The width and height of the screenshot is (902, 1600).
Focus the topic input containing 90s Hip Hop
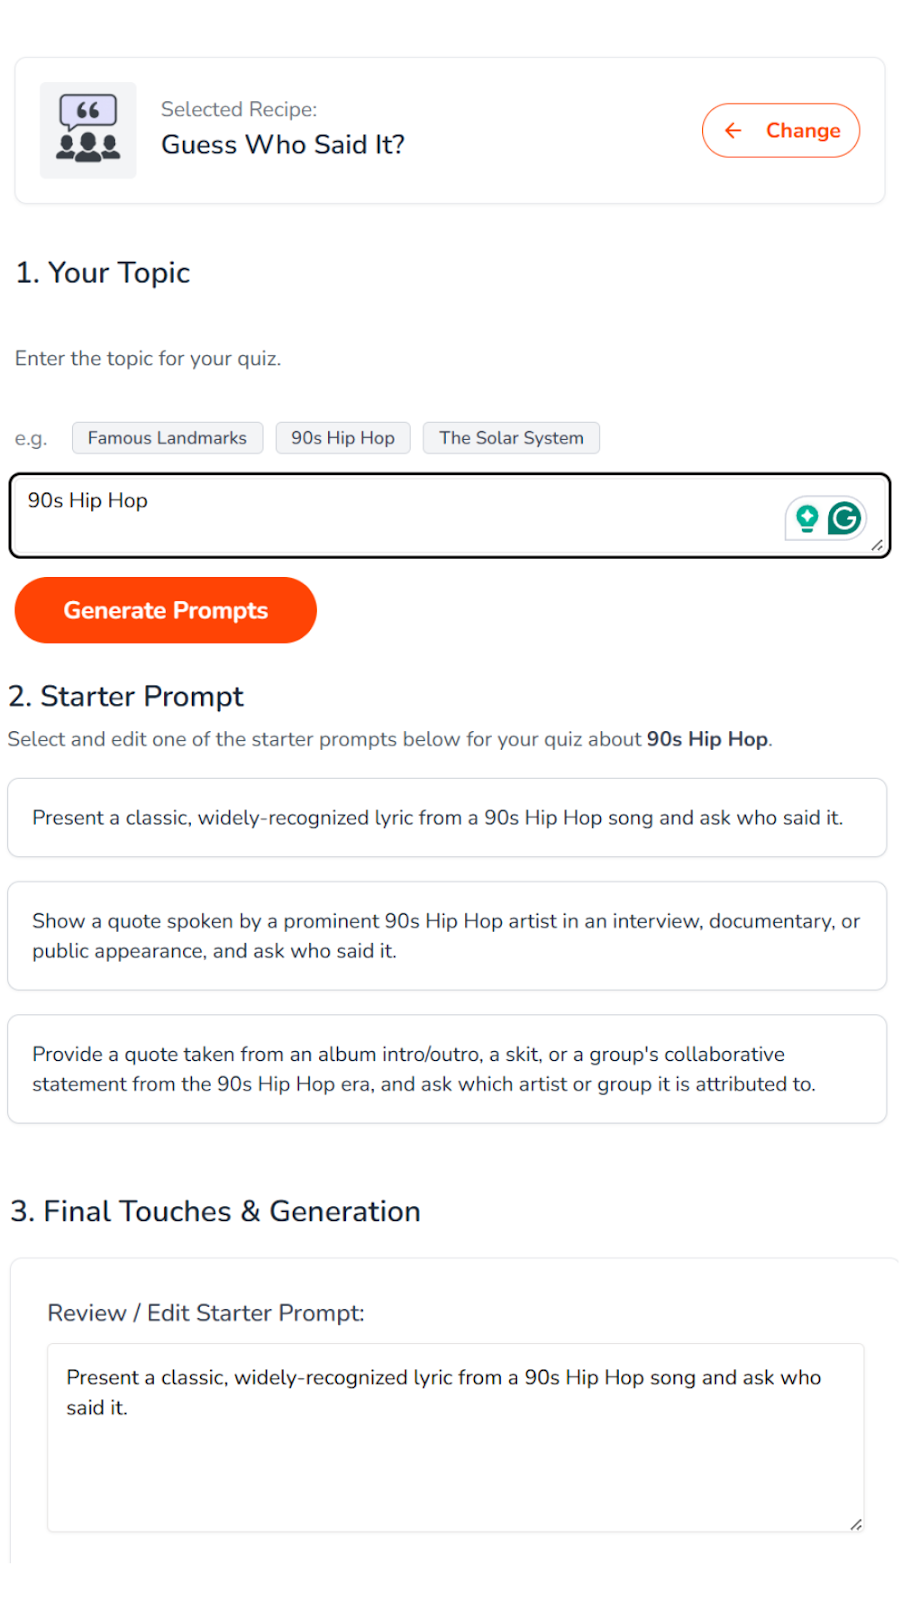(x=400, y=515)
